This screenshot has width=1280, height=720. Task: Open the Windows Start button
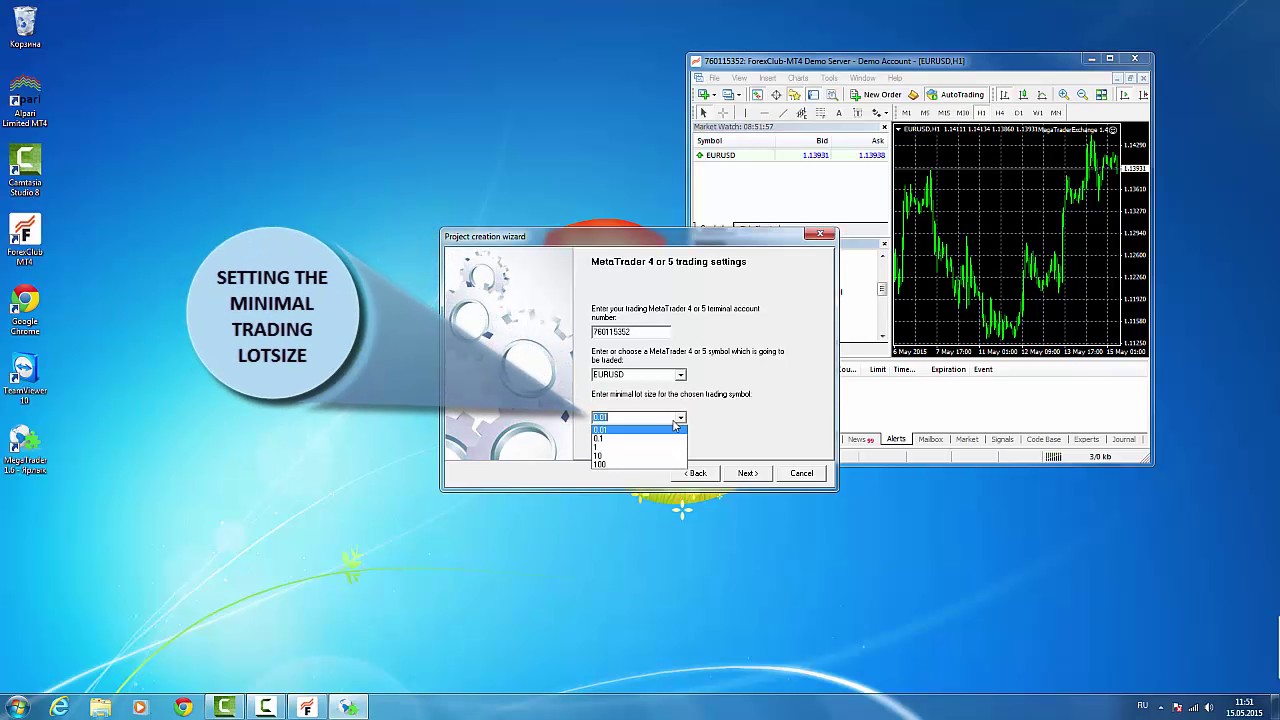[17, 707]
